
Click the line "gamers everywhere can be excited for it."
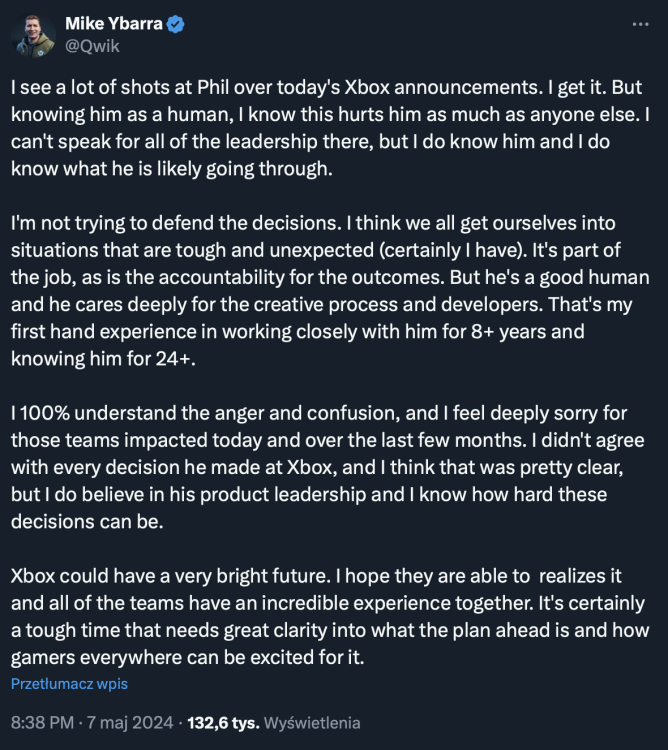click(x=187, y=658)
